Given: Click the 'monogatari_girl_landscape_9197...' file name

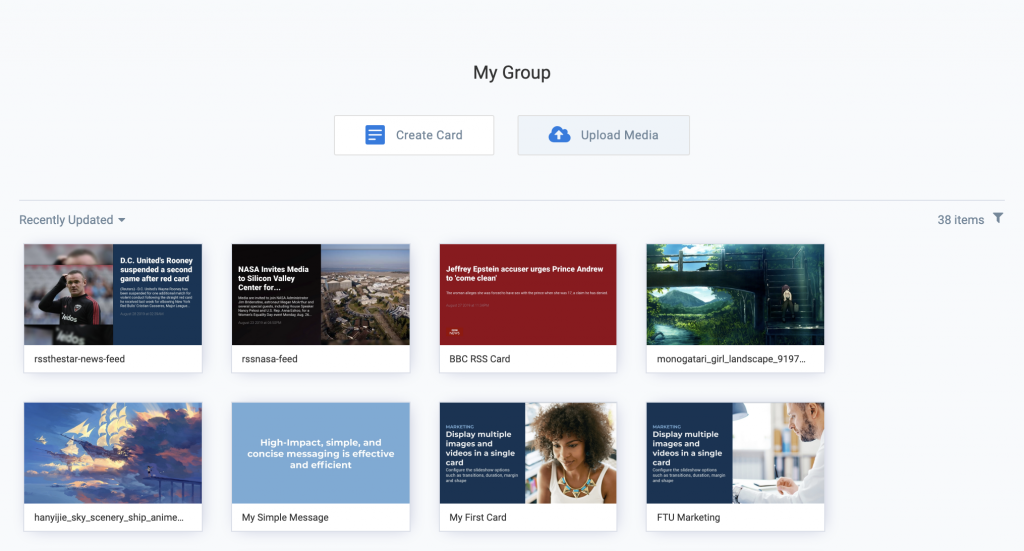Looking at the screenshot, I should pyautogui.click(x=731, y=359).
